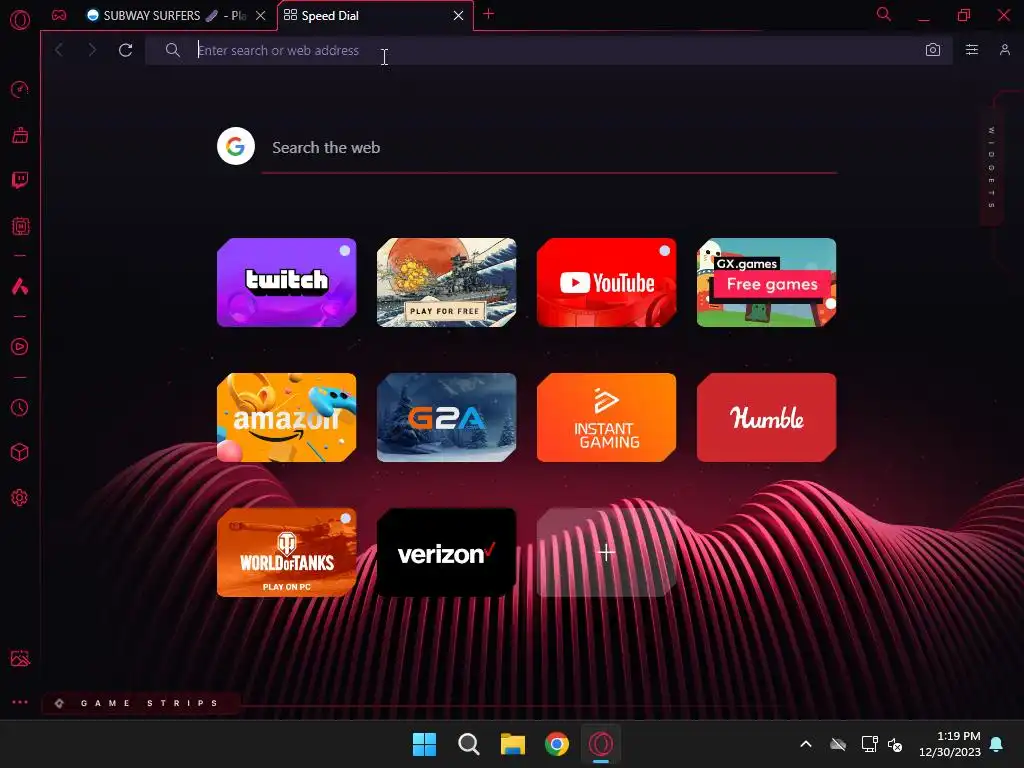
Task: Close the Speed Dial tab
Action: click(458, 16)
